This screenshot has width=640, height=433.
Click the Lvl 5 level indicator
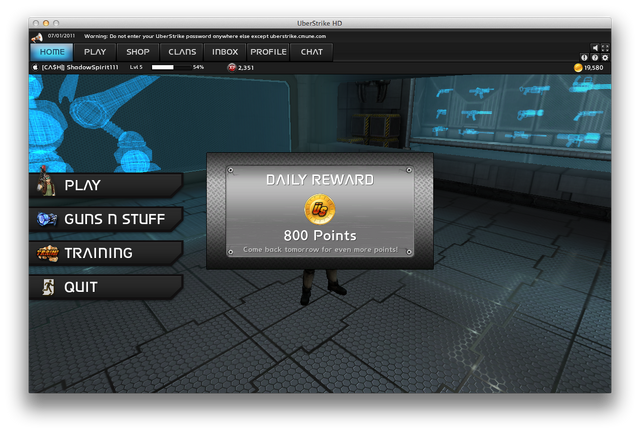click(136, 67)
